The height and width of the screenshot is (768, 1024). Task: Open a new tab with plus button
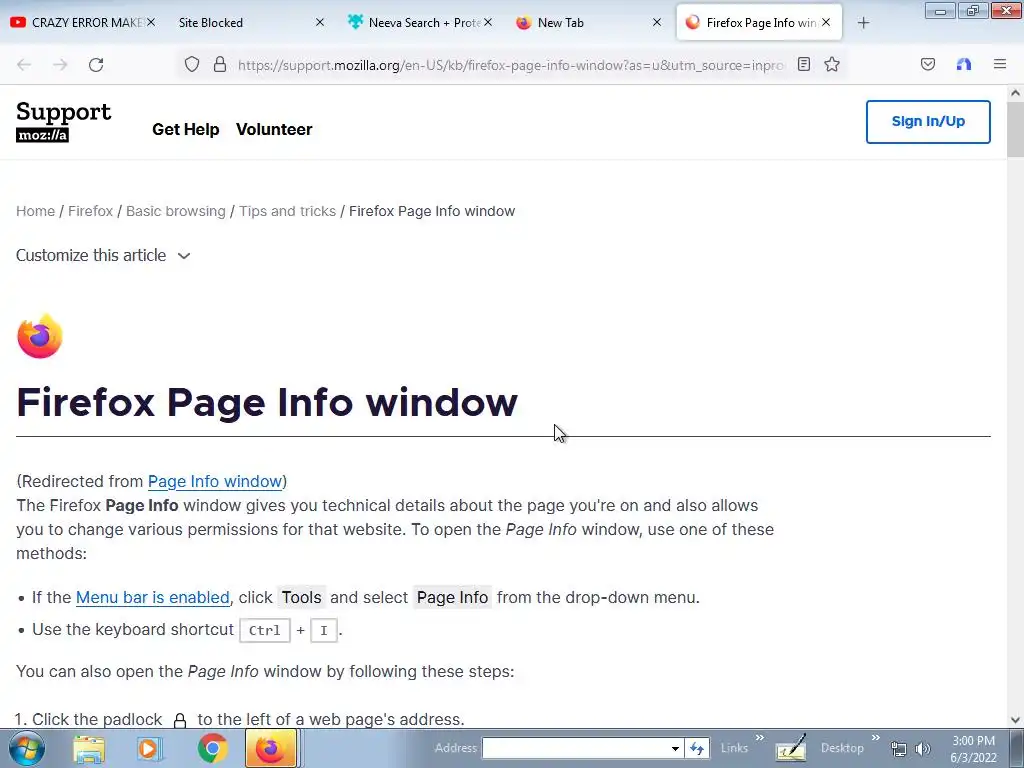pyautogui.click(x=863, y=23)
